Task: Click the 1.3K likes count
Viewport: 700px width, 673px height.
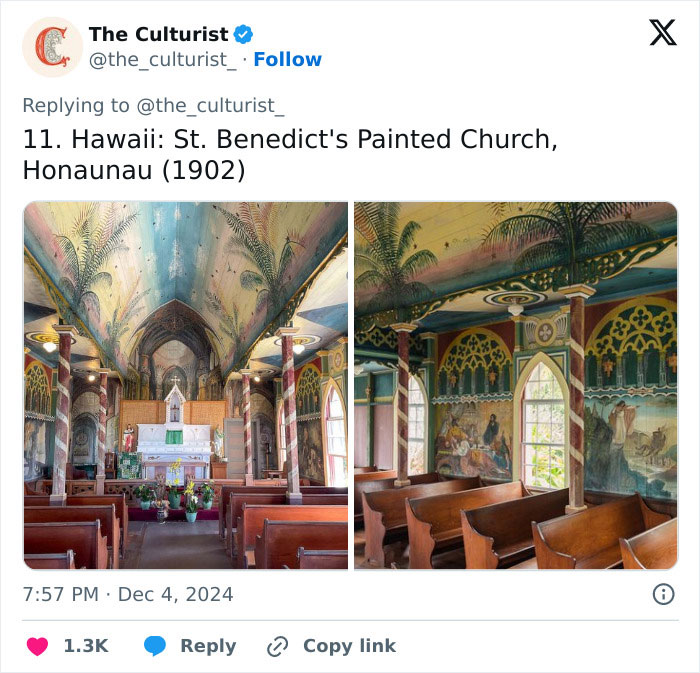Action: click(86, 646)
